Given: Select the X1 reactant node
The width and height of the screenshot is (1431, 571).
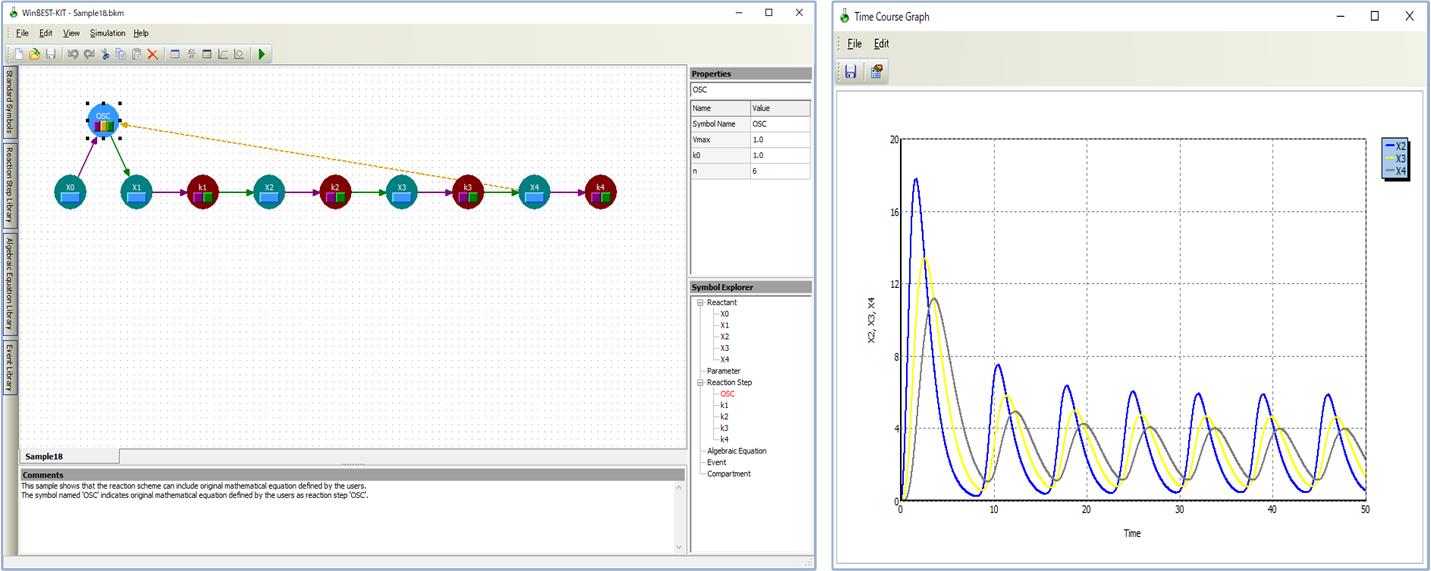Looking at the screenshot, I should (x=136, y=191).
